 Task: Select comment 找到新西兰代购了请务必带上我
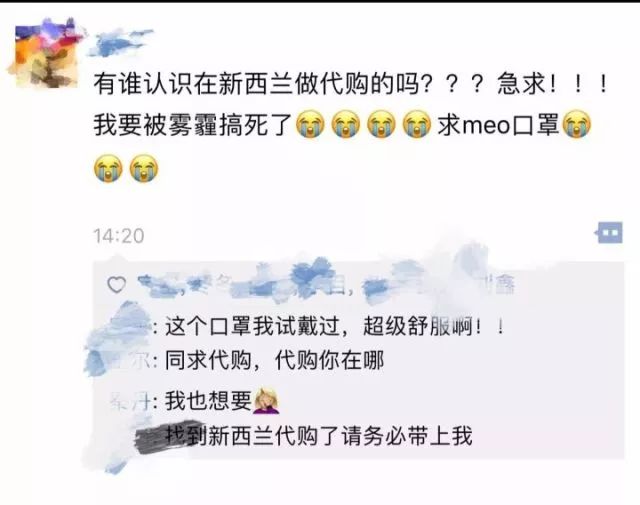point(319,435)
